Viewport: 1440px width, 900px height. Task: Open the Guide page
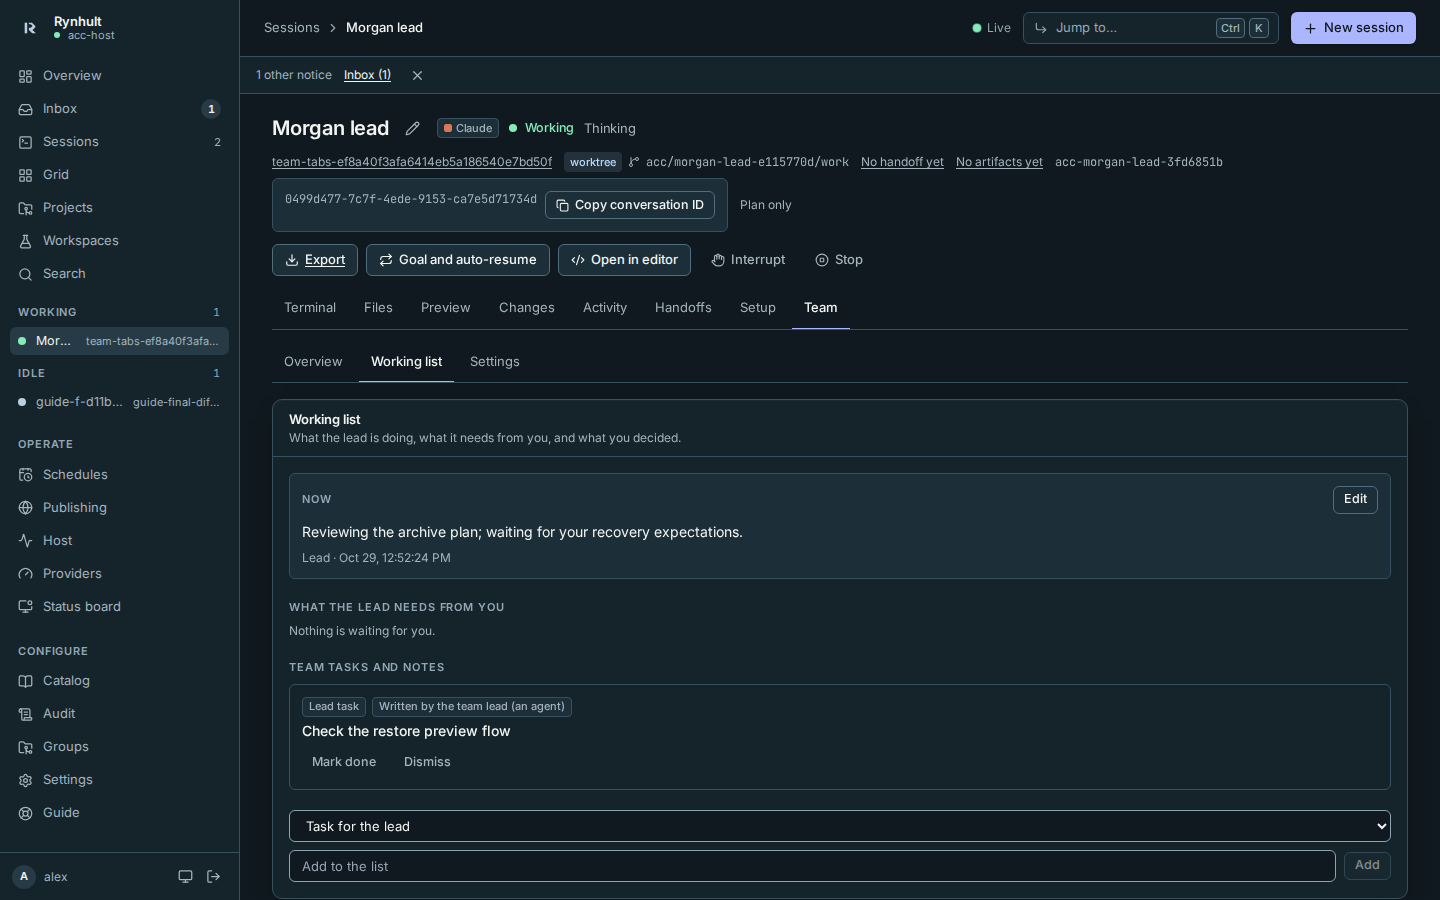tap(120, 813)
